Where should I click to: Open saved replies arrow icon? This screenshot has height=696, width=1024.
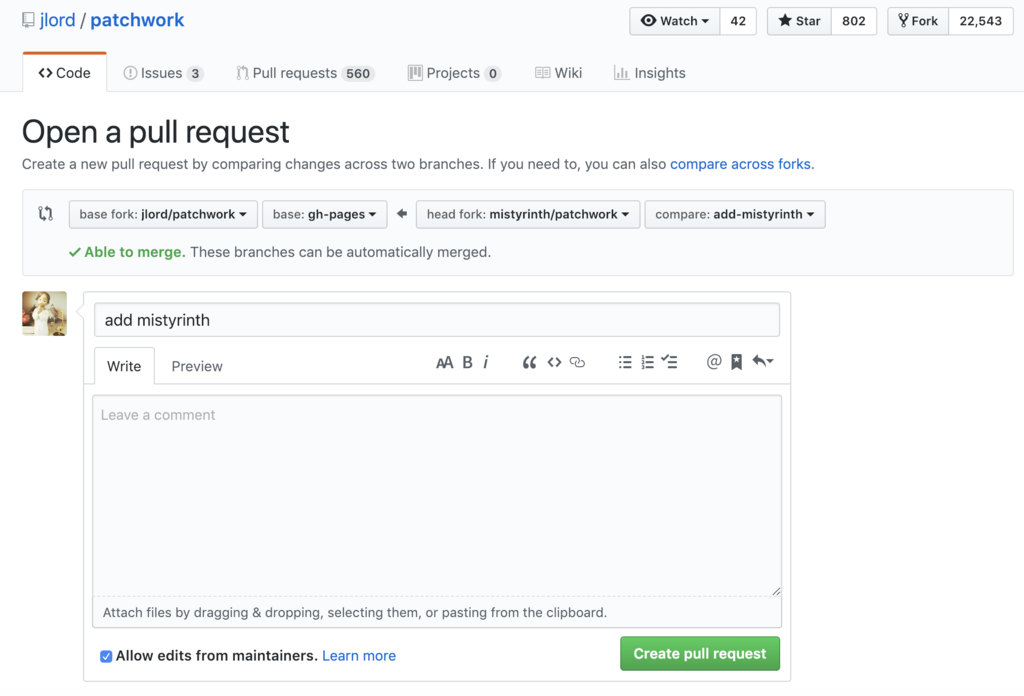coord(763,361)
